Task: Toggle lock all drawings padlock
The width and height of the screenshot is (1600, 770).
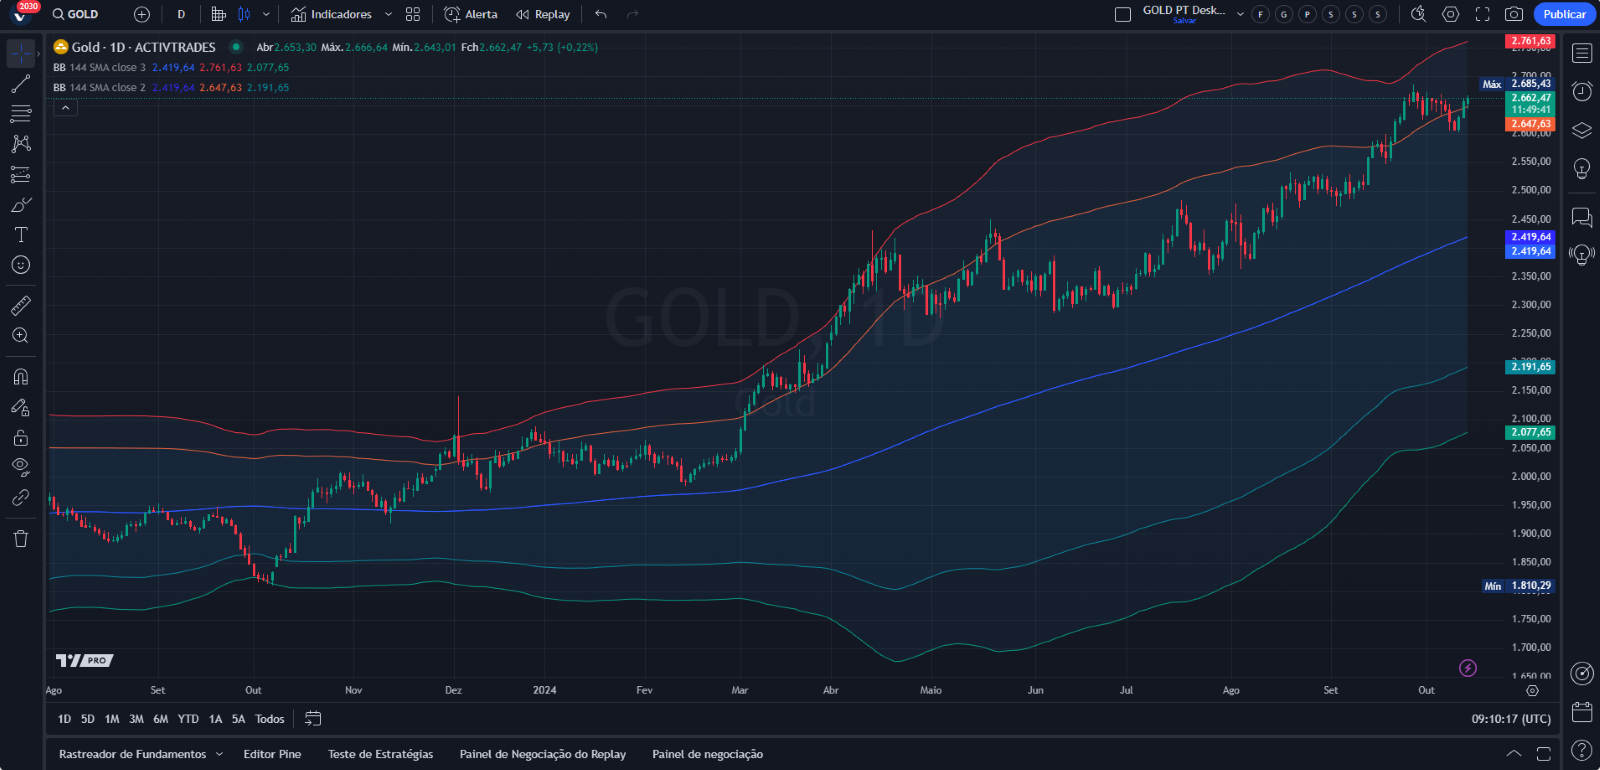Action: pyautogui.click(x=20, y=438)
